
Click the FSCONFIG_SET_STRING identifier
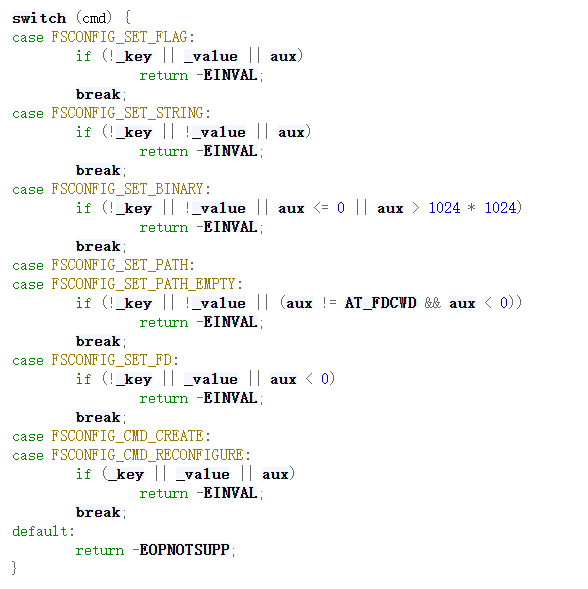pos(127,113)
